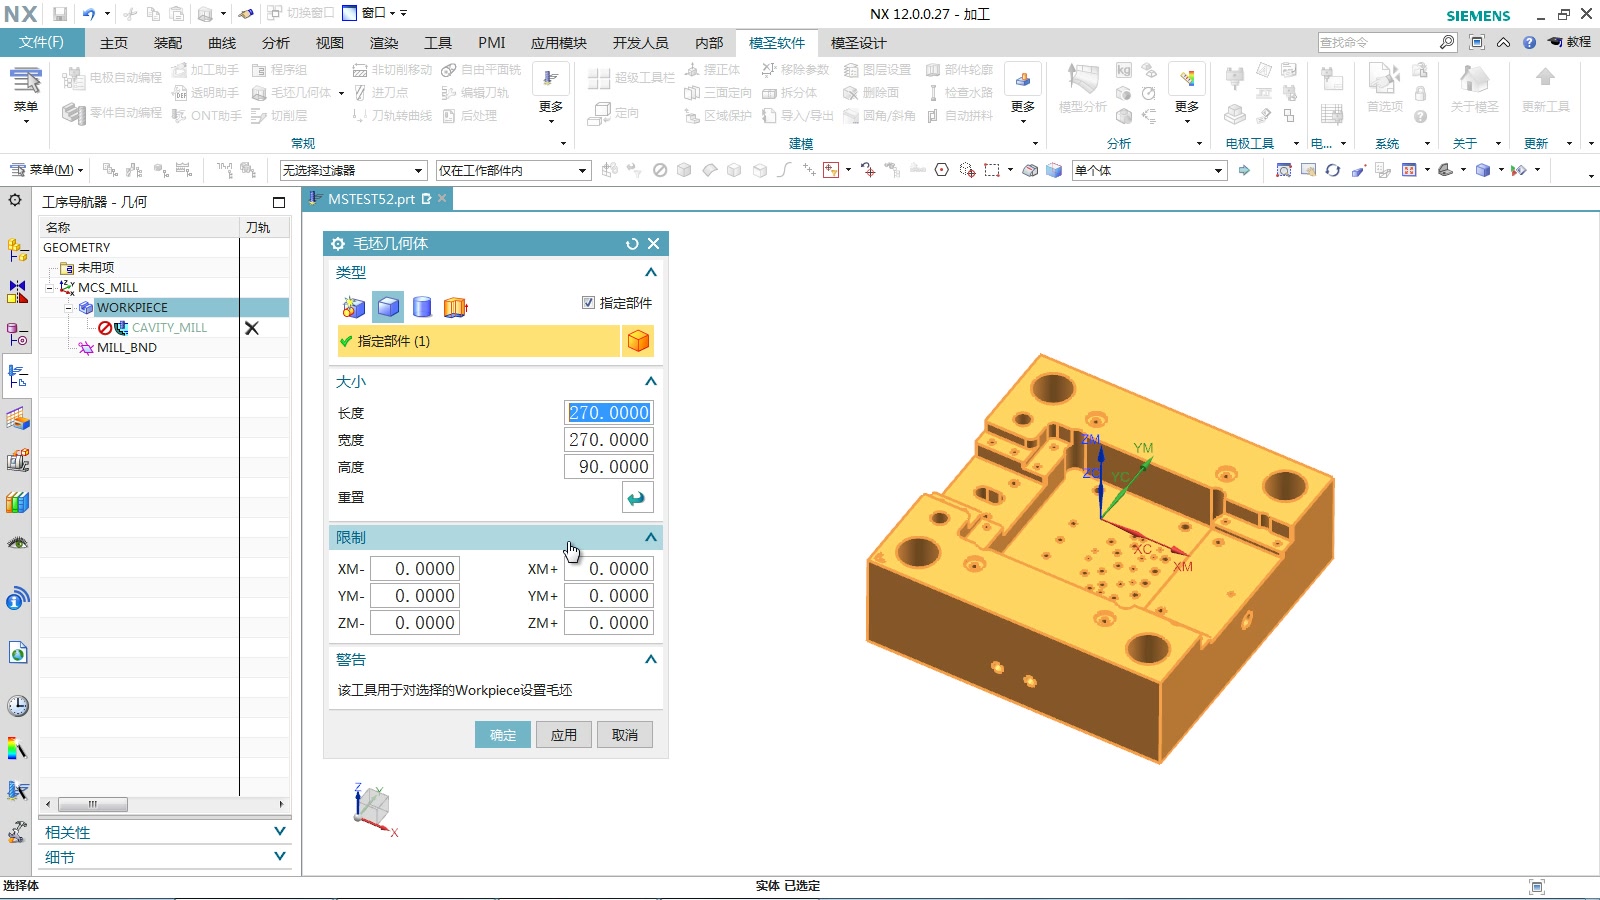Click the XM- limit field
Viewport: 1600px width, 900px height.
(415, 568)
